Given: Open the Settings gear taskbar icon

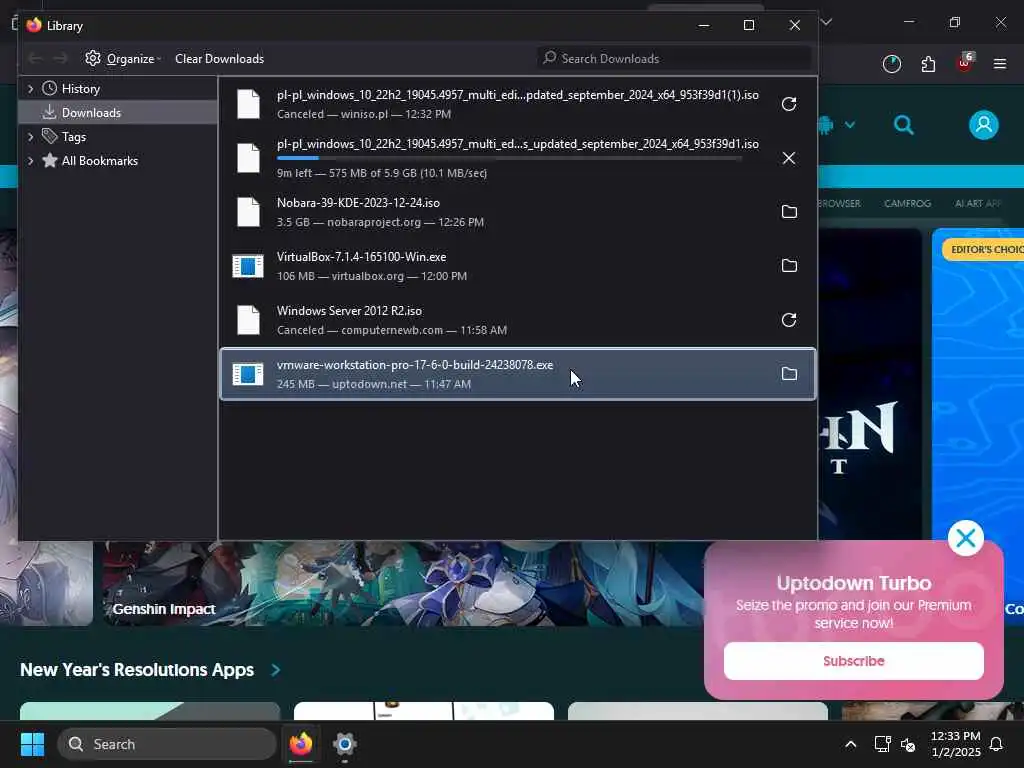Looking at the screenshot, I should click(344, 744).
